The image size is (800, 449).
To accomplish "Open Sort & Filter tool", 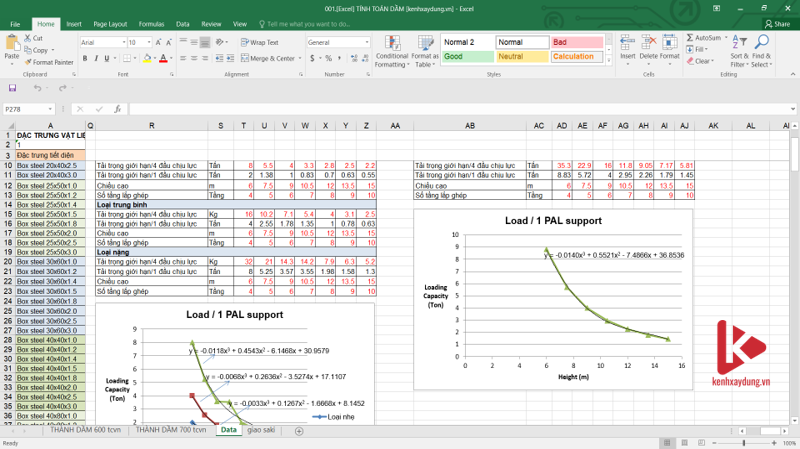I will coord(739,44).
